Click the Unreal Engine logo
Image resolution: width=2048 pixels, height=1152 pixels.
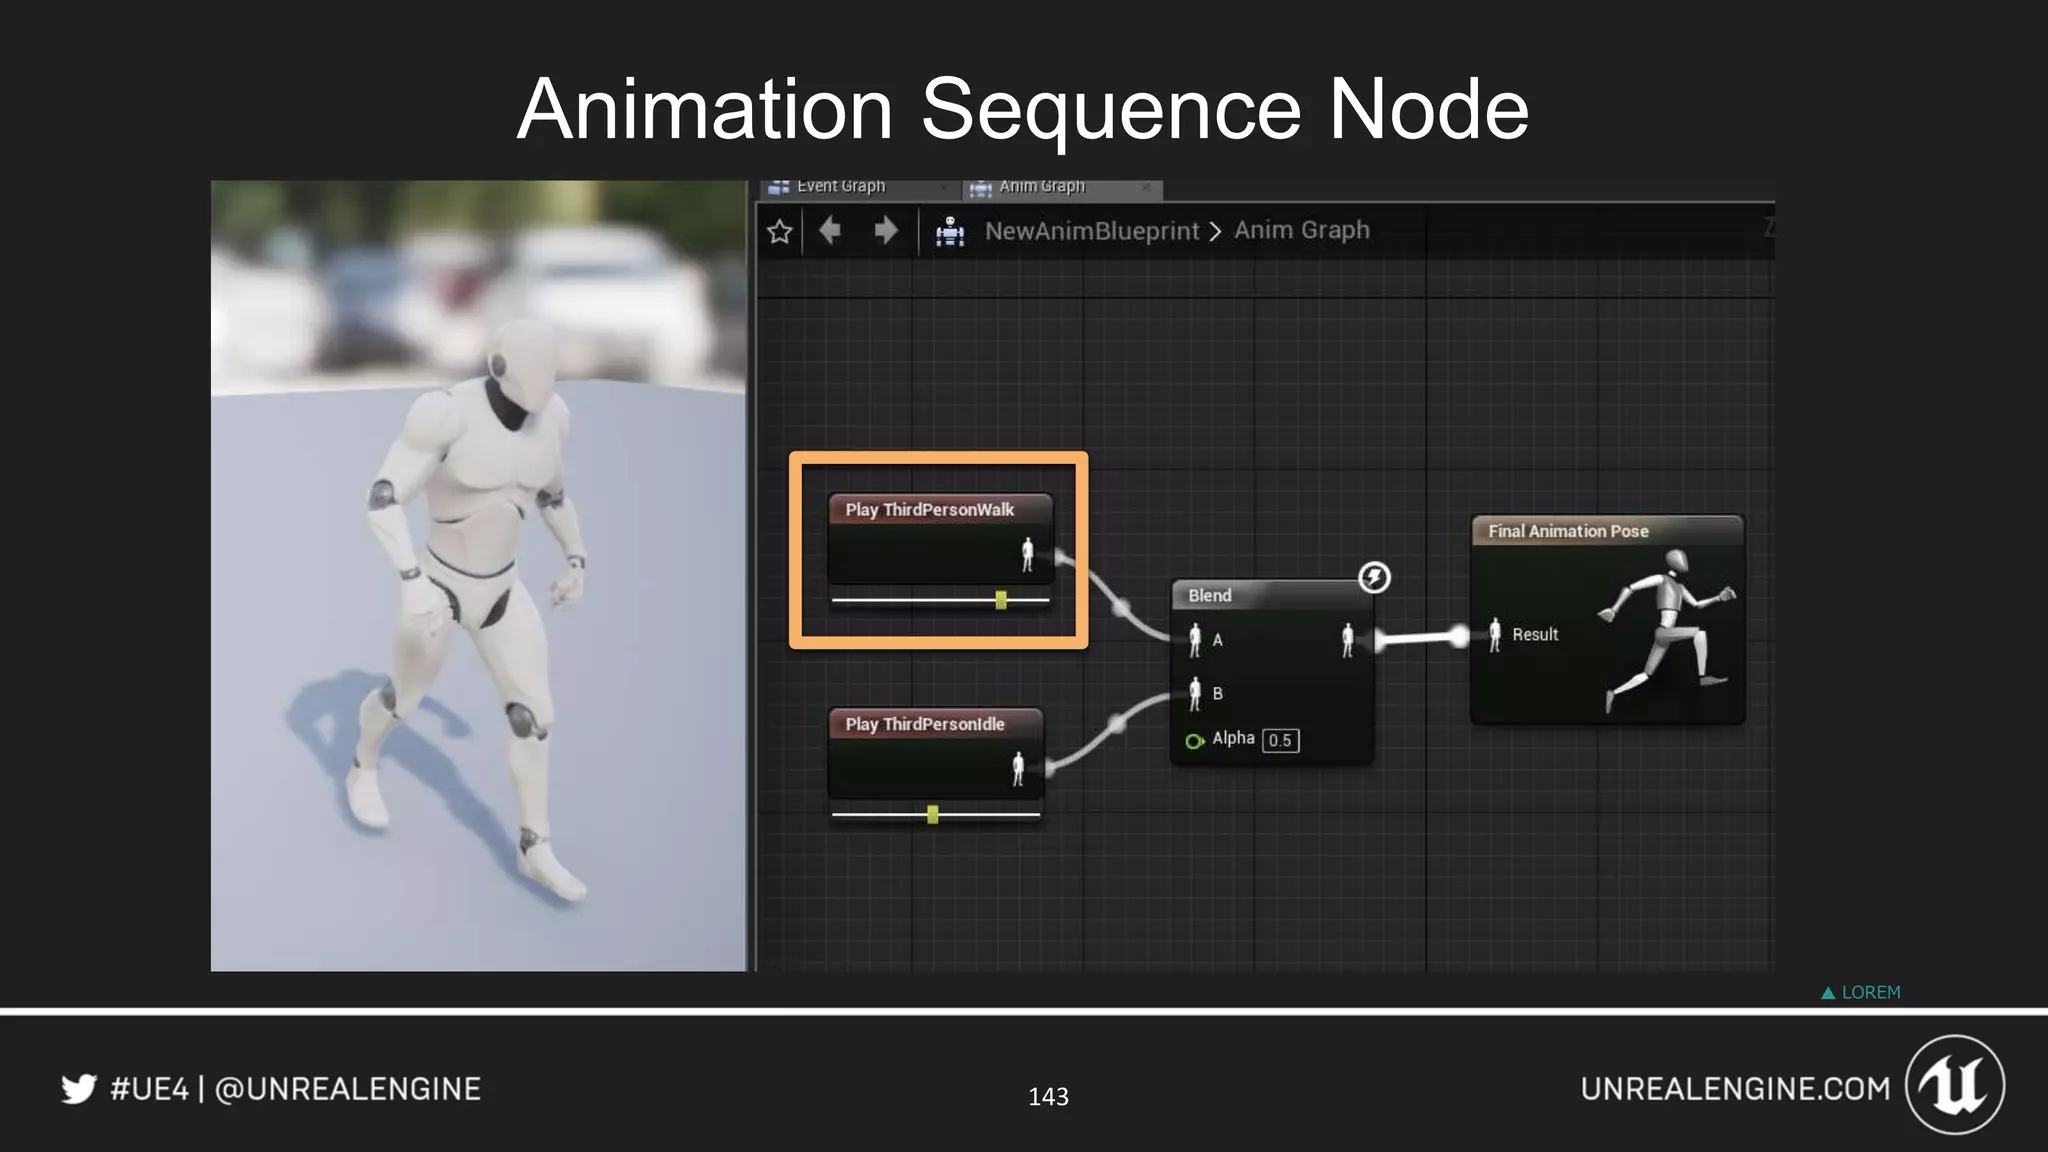point(1955,1085)
